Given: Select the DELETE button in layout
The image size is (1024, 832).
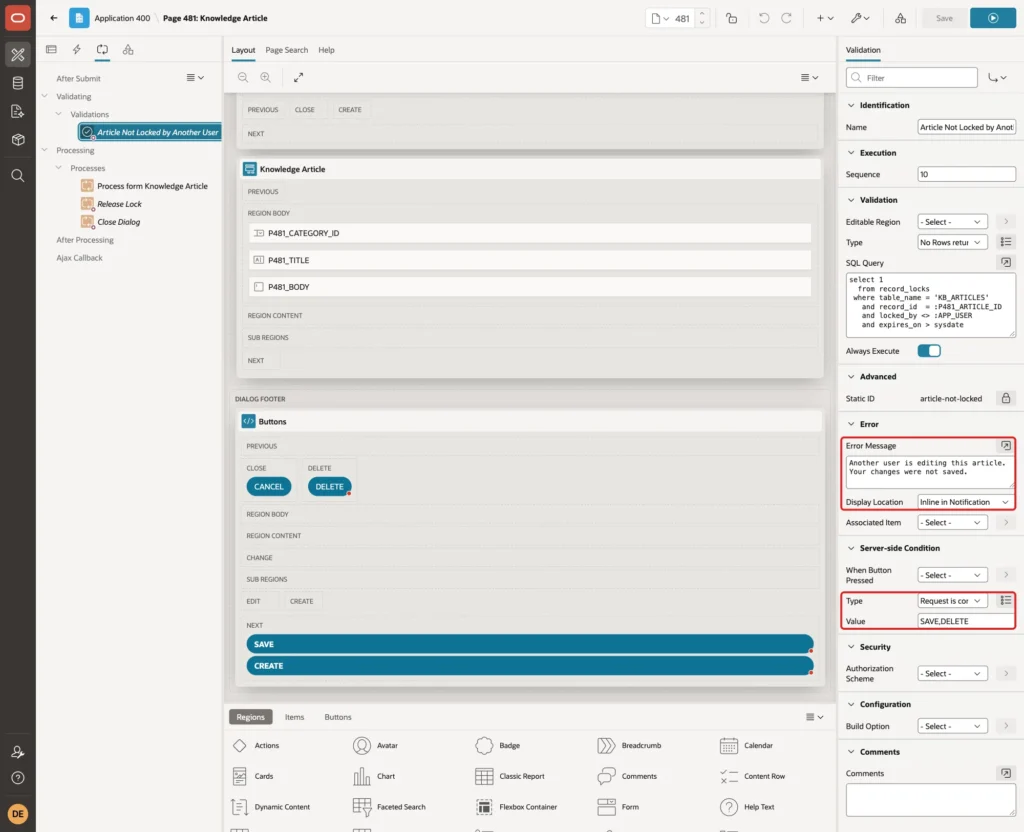Looking at the screenshot, I should pos(329,487).
